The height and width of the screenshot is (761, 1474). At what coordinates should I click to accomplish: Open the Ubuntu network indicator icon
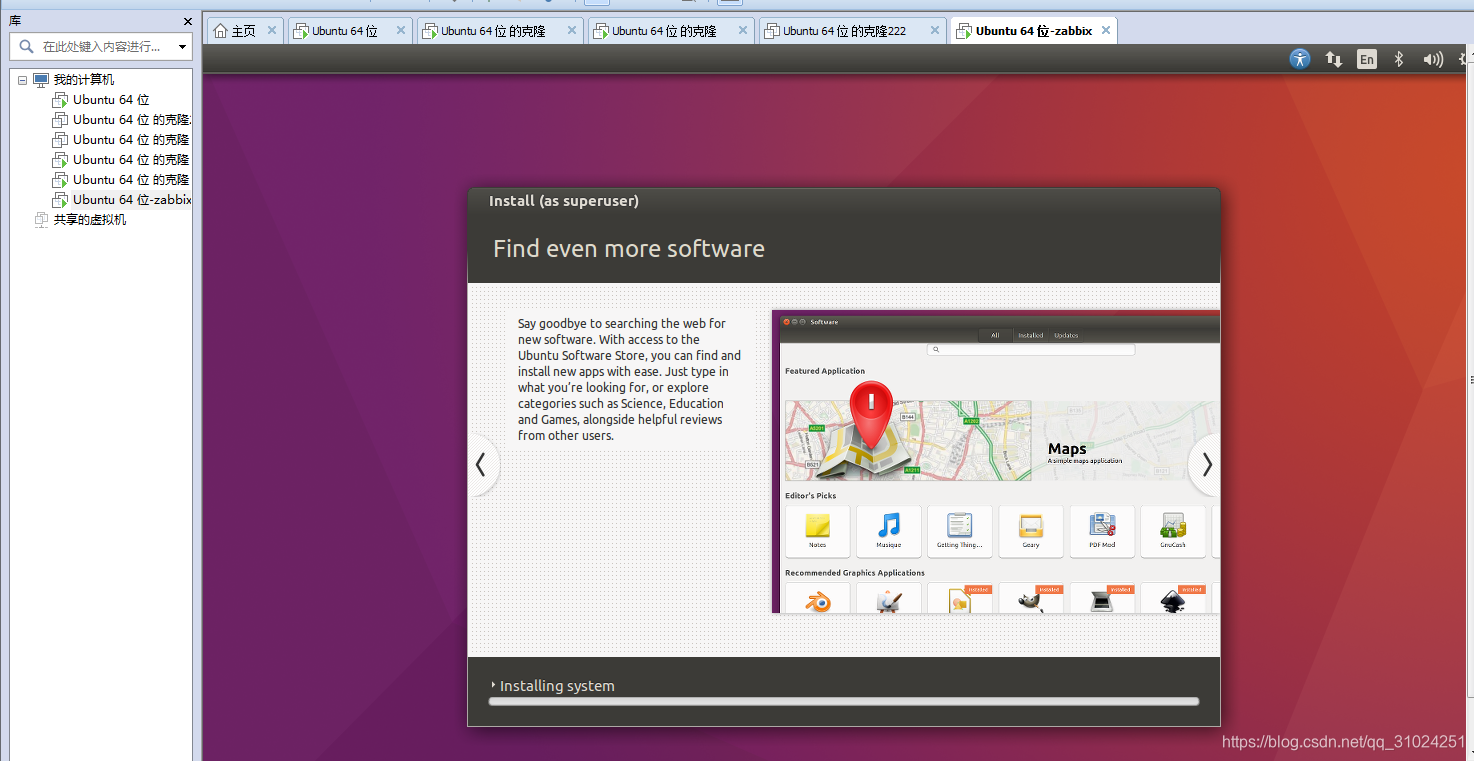(x=1334, y=59)
